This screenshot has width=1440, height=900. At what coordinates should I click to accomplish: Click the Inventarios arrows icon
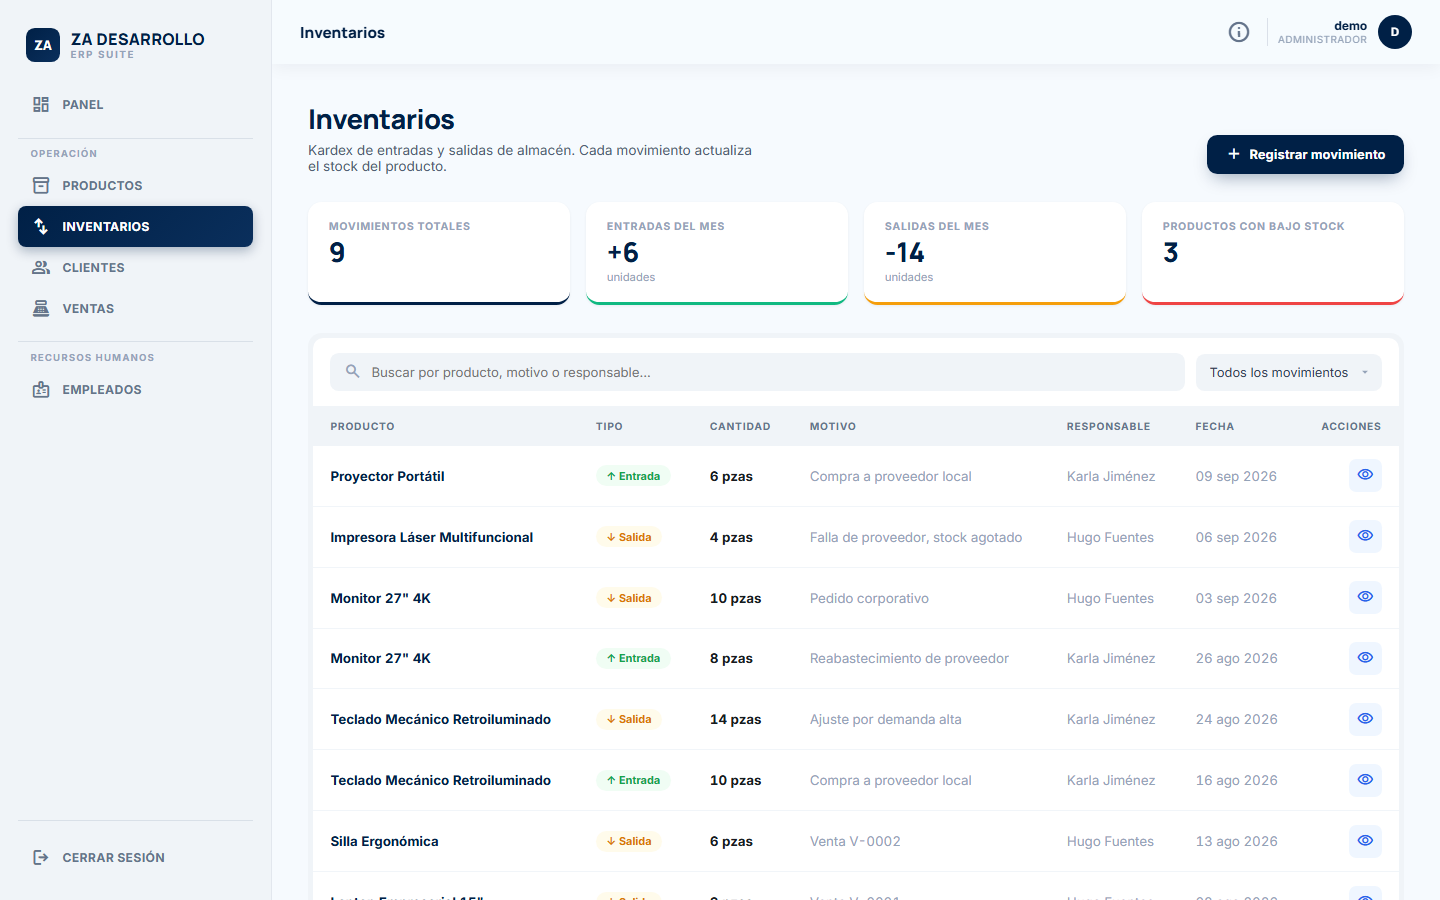point(41,226)
